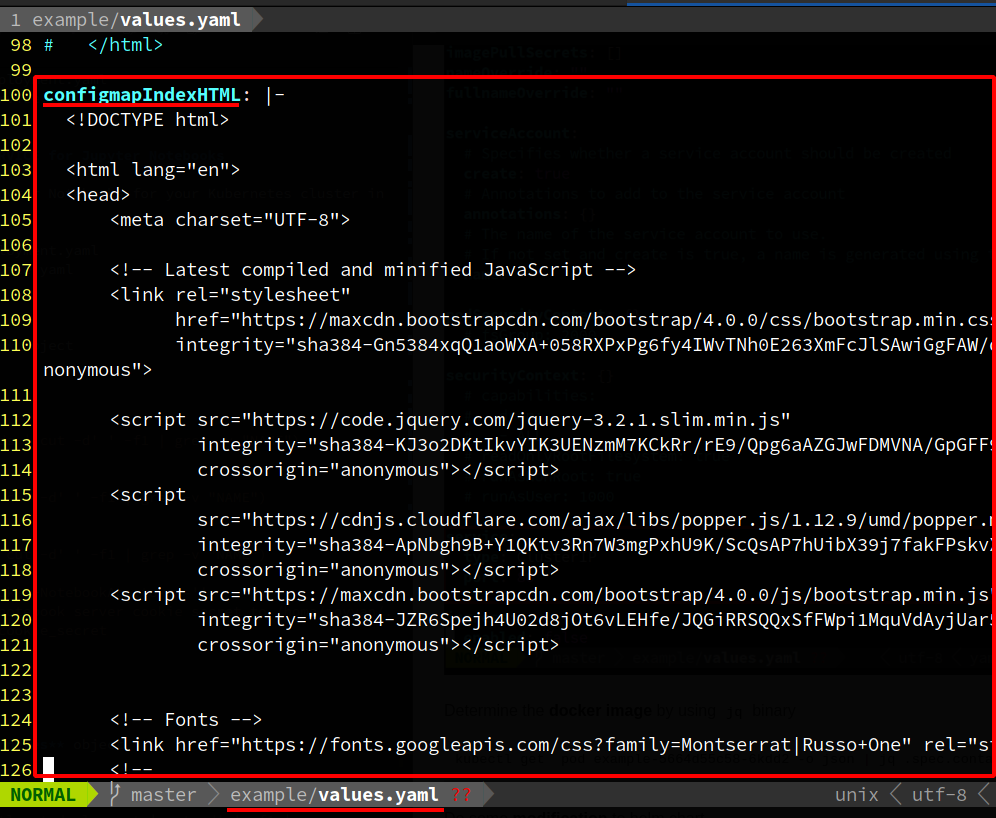Click the sha384-ApNbgh9B integrity line
The image size is (996, 818).
pos(596,545)
